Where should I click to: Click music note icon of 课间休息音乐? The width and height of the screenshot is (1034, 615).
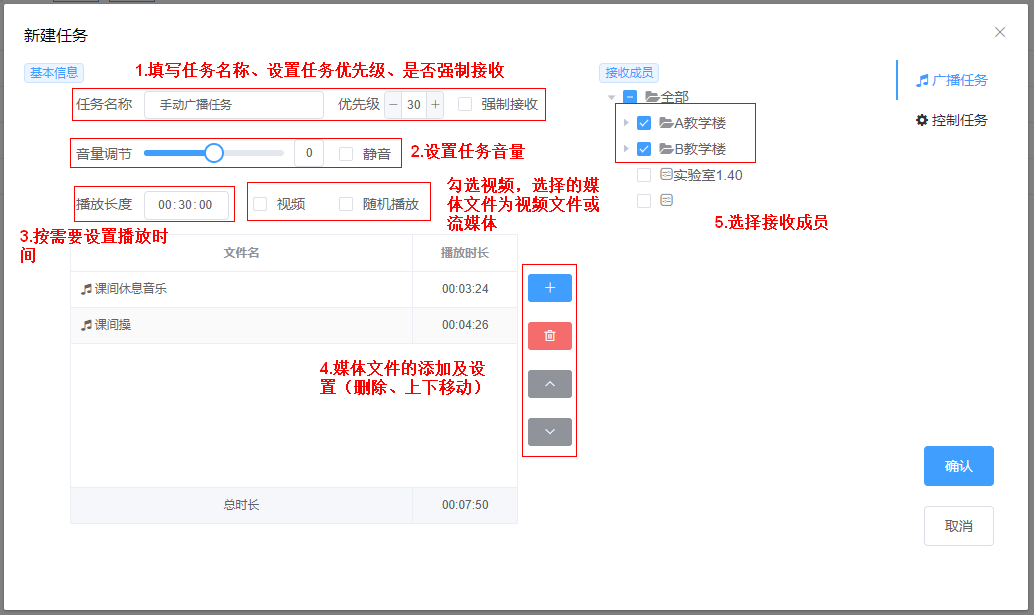click(86, 289)
